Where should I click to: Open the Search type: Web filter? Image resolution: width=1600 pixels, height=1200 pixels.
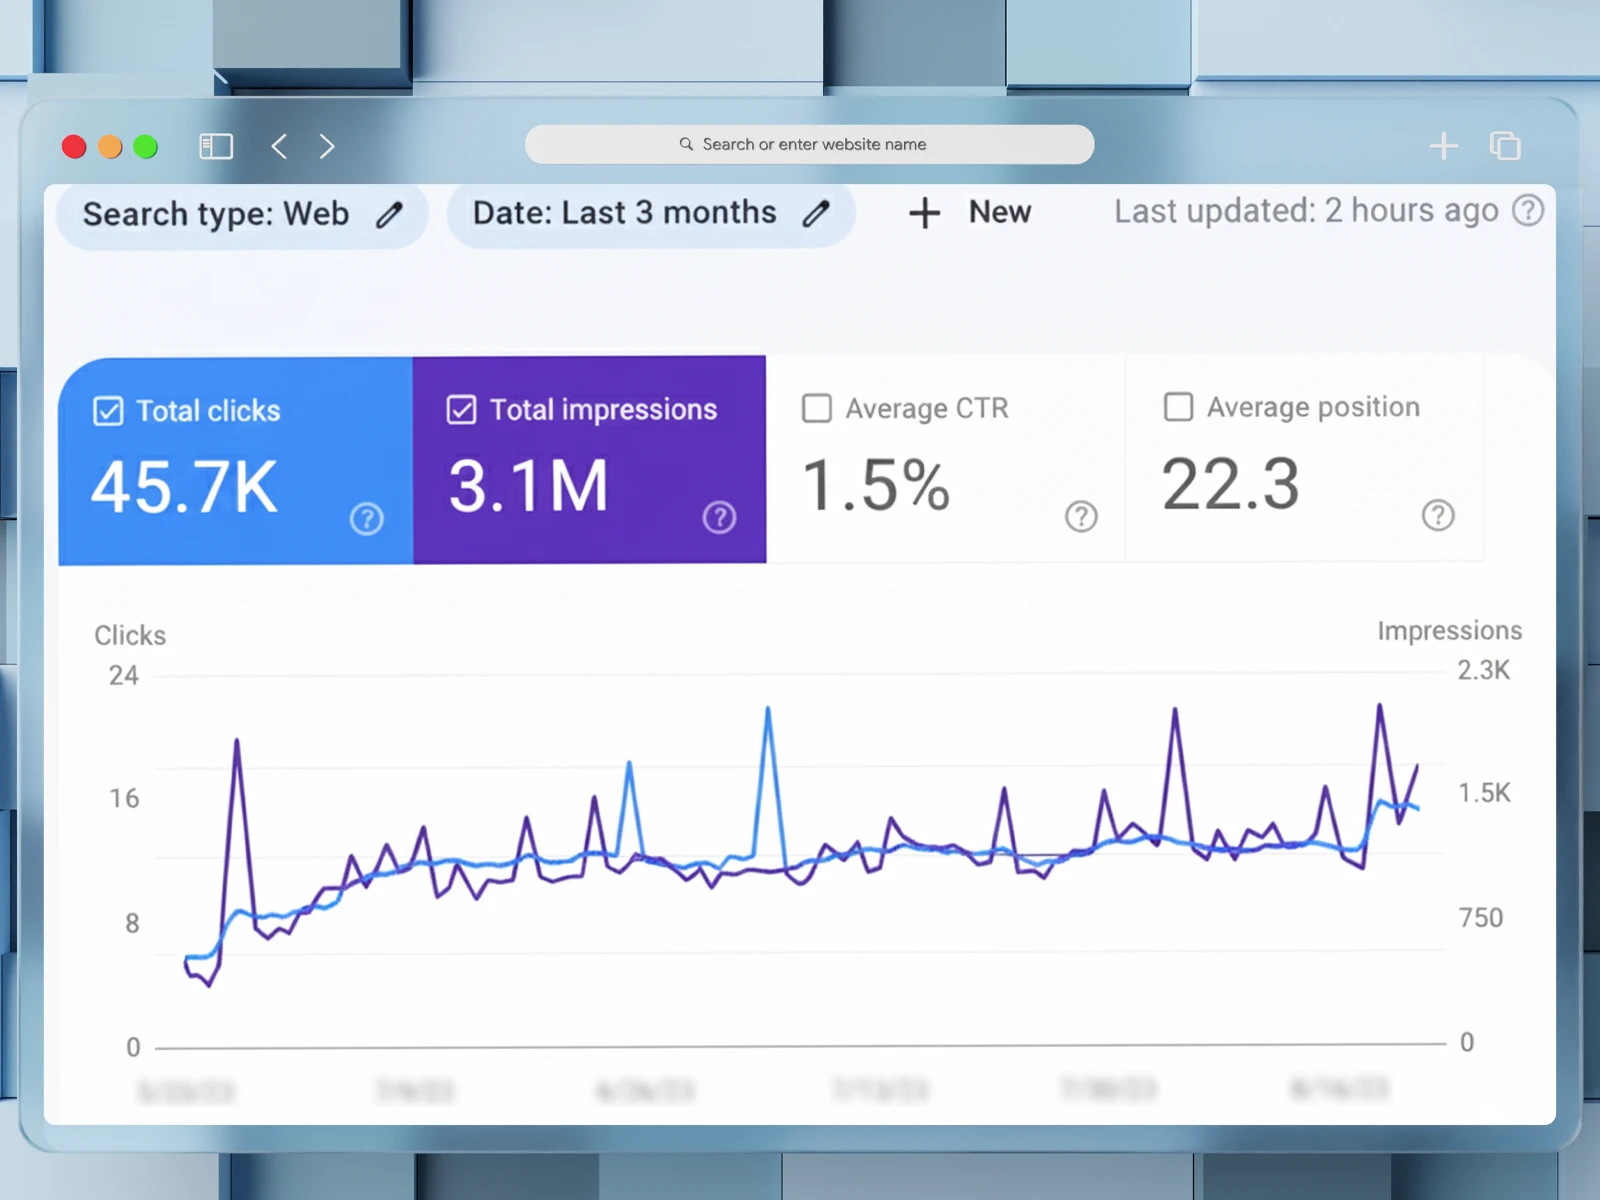tap(216, 214)
